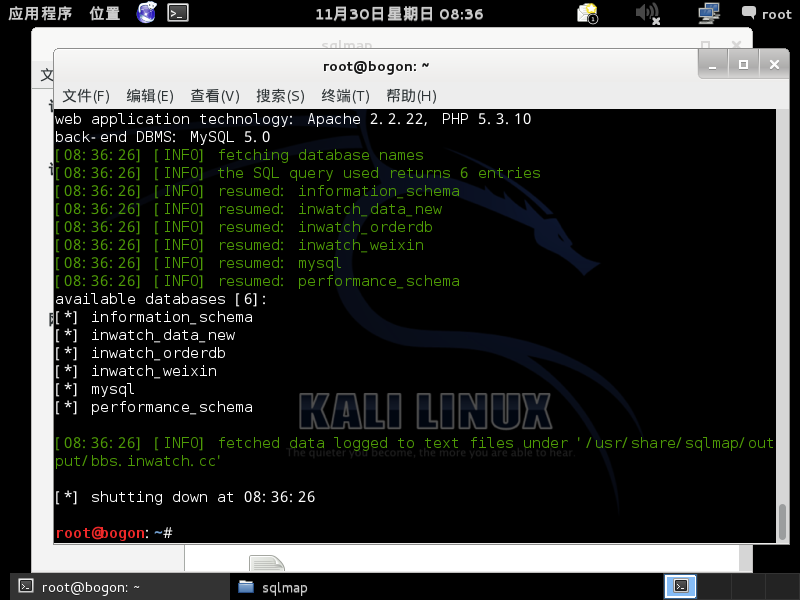
Task: Open the 查看(V) menu in terminal
Action: (x=215, y=96)
